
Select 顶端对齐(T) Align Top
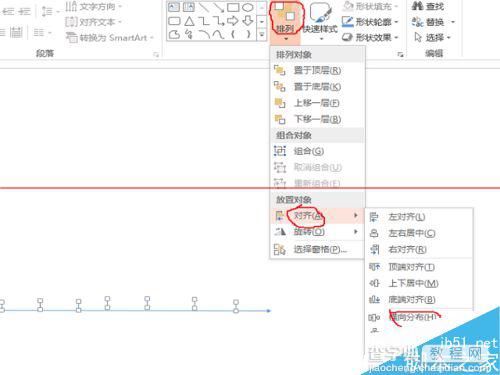click(419, 267)
